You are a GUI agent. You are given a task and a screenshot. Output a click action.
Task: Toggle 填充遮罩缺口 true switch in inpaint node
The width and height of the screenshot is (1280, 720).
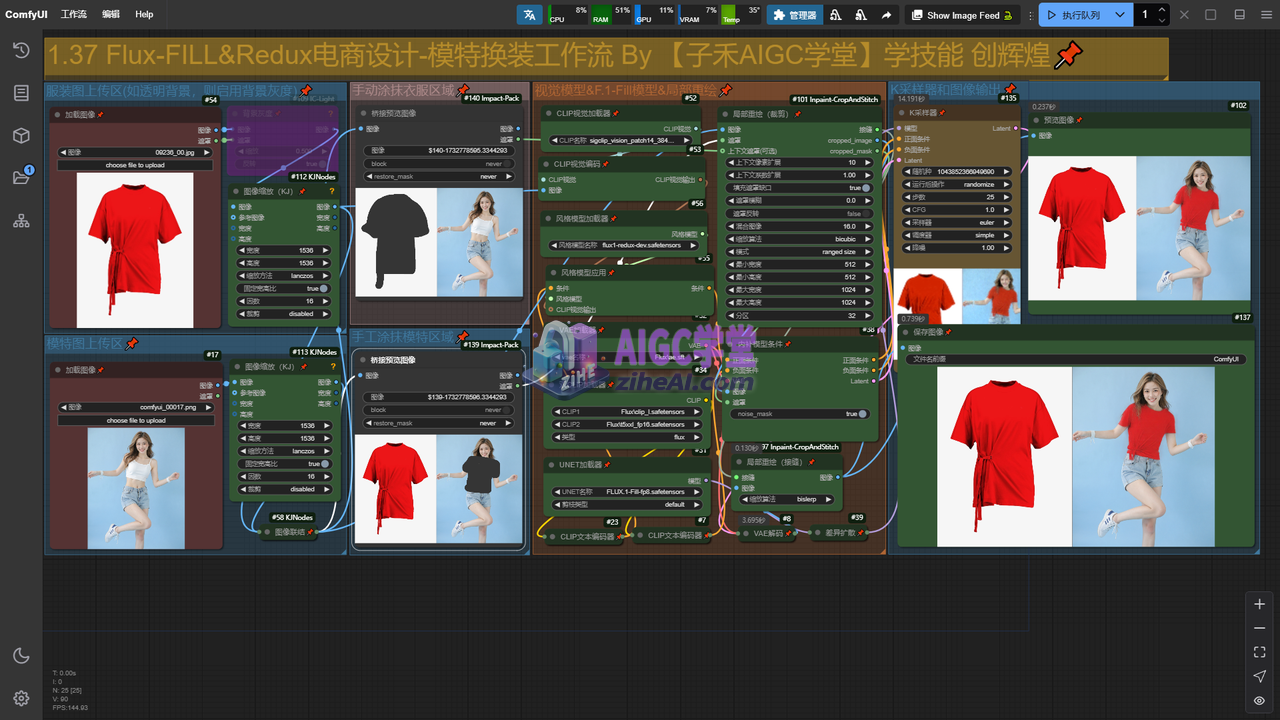click(864, 188)
